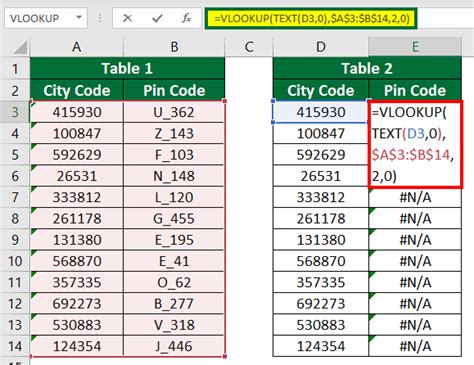The height and width of the screenshot is (365, 474).
Task: Select #N/A cell in row 9
Action: coord(415,240)
